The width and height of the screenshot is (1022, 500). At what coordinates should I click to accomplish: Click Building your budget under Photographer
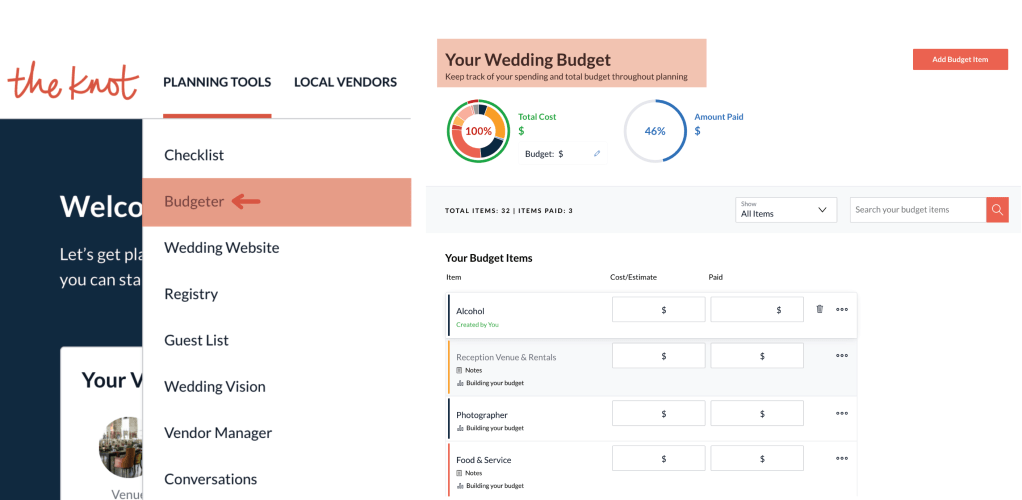coord(490,428)
